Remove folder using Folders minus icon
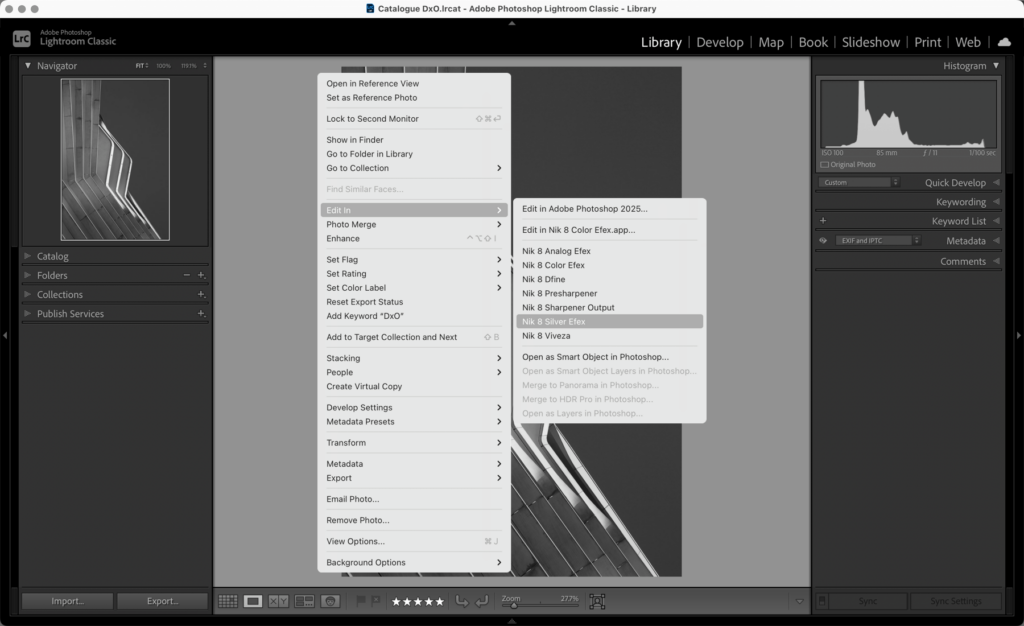The height and width of the screenshot is (626, 1024). tap(187, 275)
